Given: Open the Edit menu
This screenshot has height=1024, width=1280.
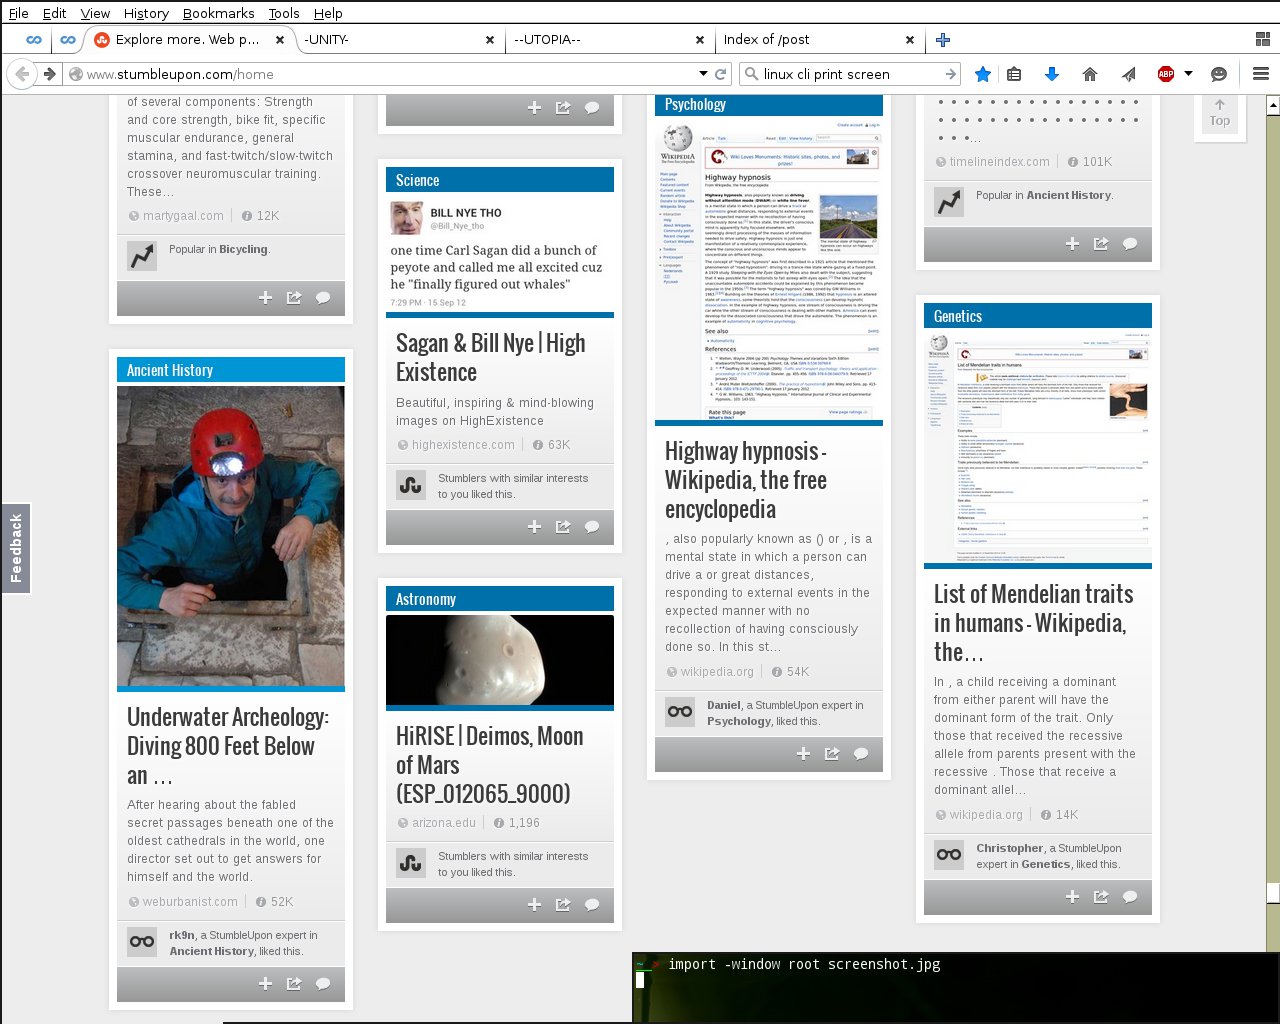Looking at the screenshot, I should [54, 13].
